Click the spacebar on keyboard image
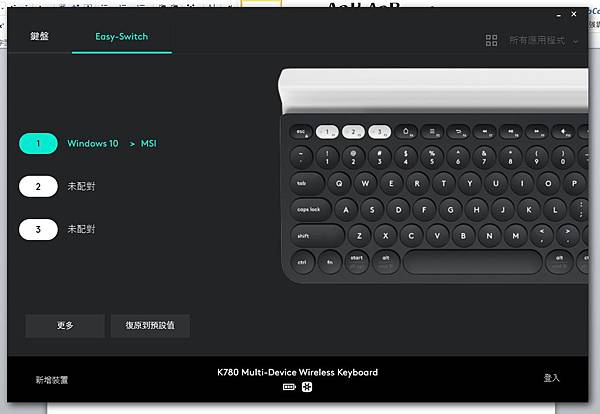 click(x=473, y=262)
